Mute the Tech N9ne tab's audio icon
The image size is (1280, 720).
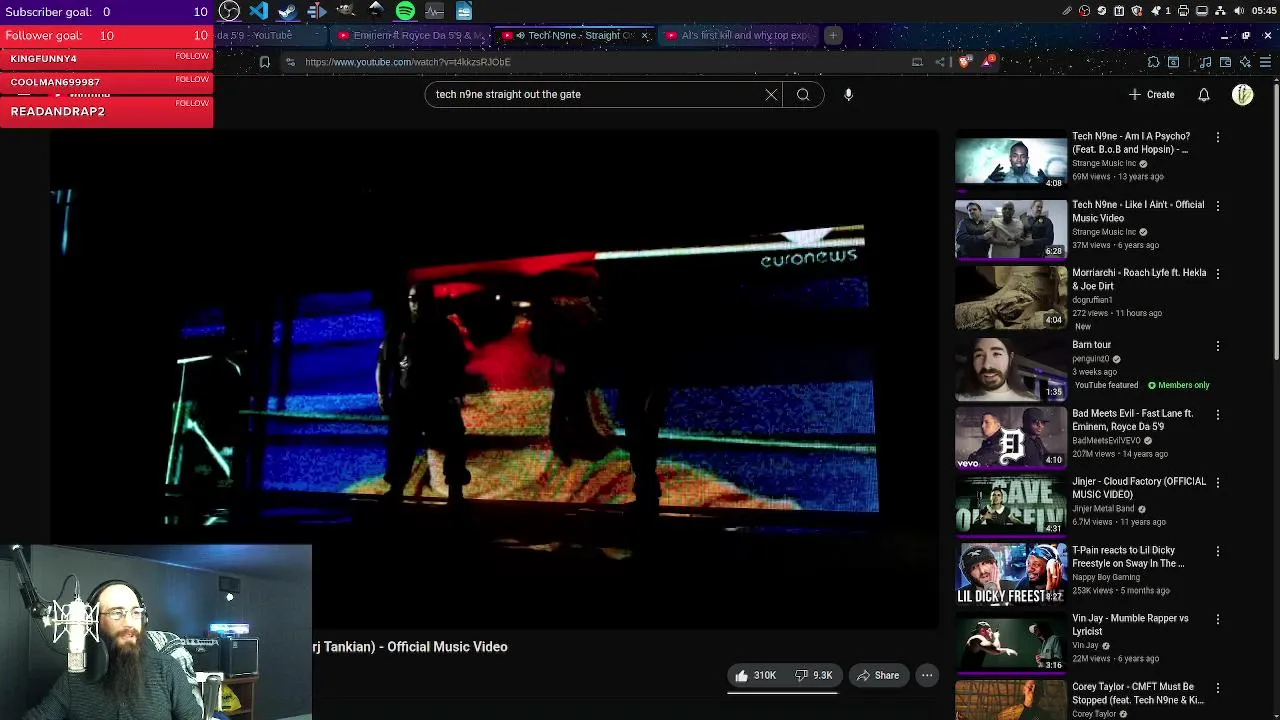(520, 35)
